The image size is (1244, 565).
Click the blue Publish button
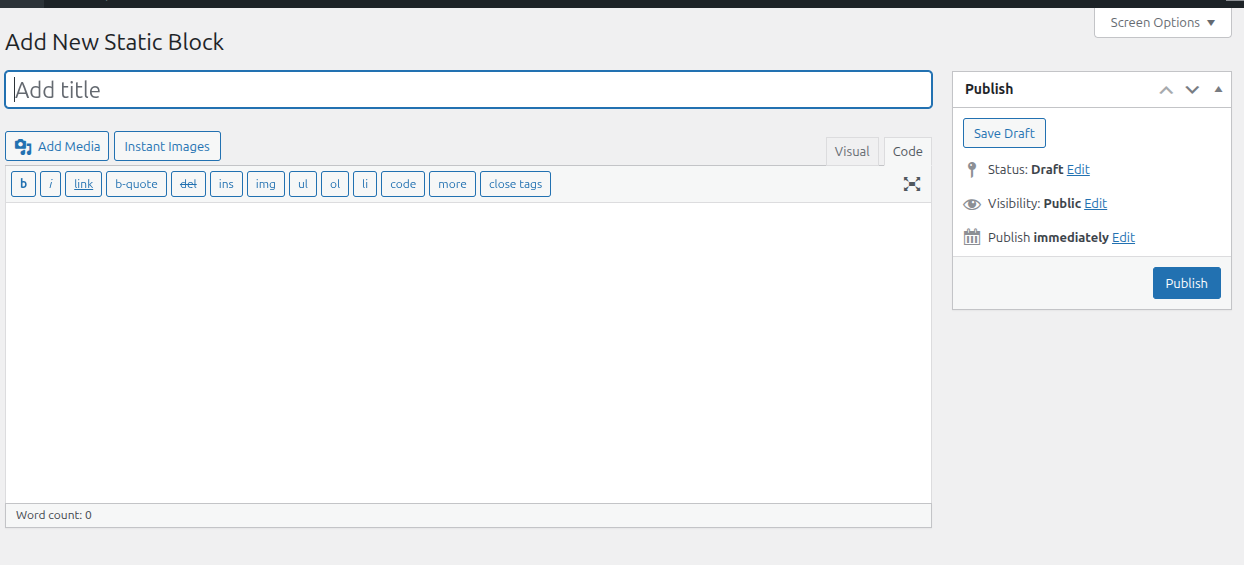click(1186, 283)
